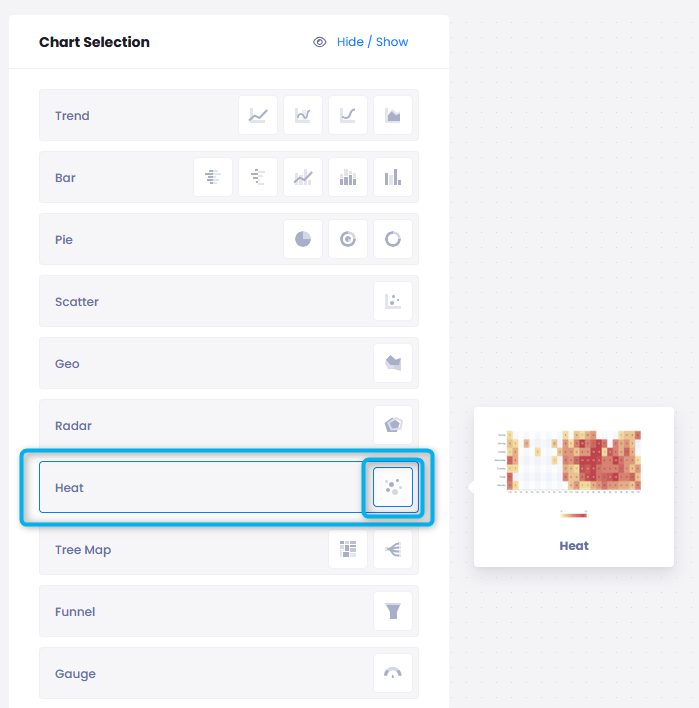Click the Heat row label

pos(70,488)
